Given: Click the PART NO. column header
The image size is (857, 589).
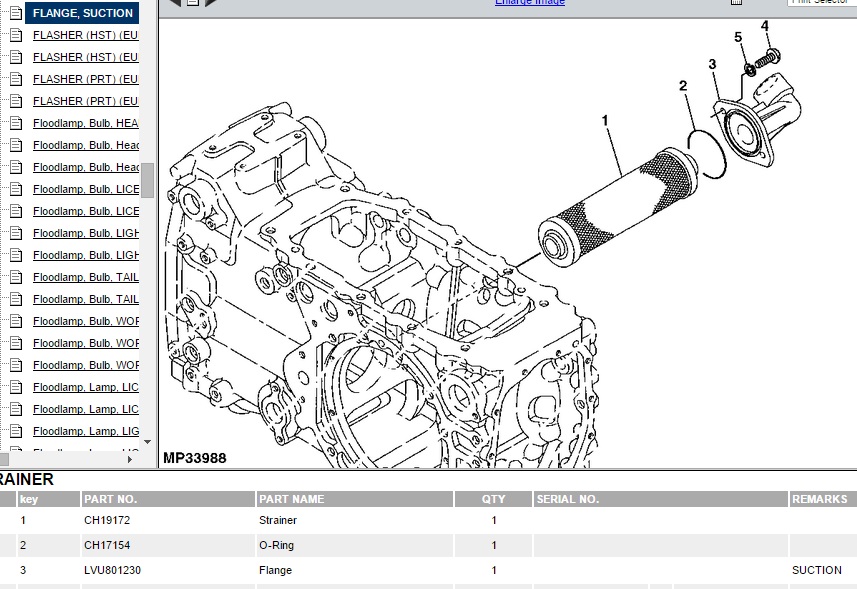Looking at the screenshot, I should coord(168,499).
